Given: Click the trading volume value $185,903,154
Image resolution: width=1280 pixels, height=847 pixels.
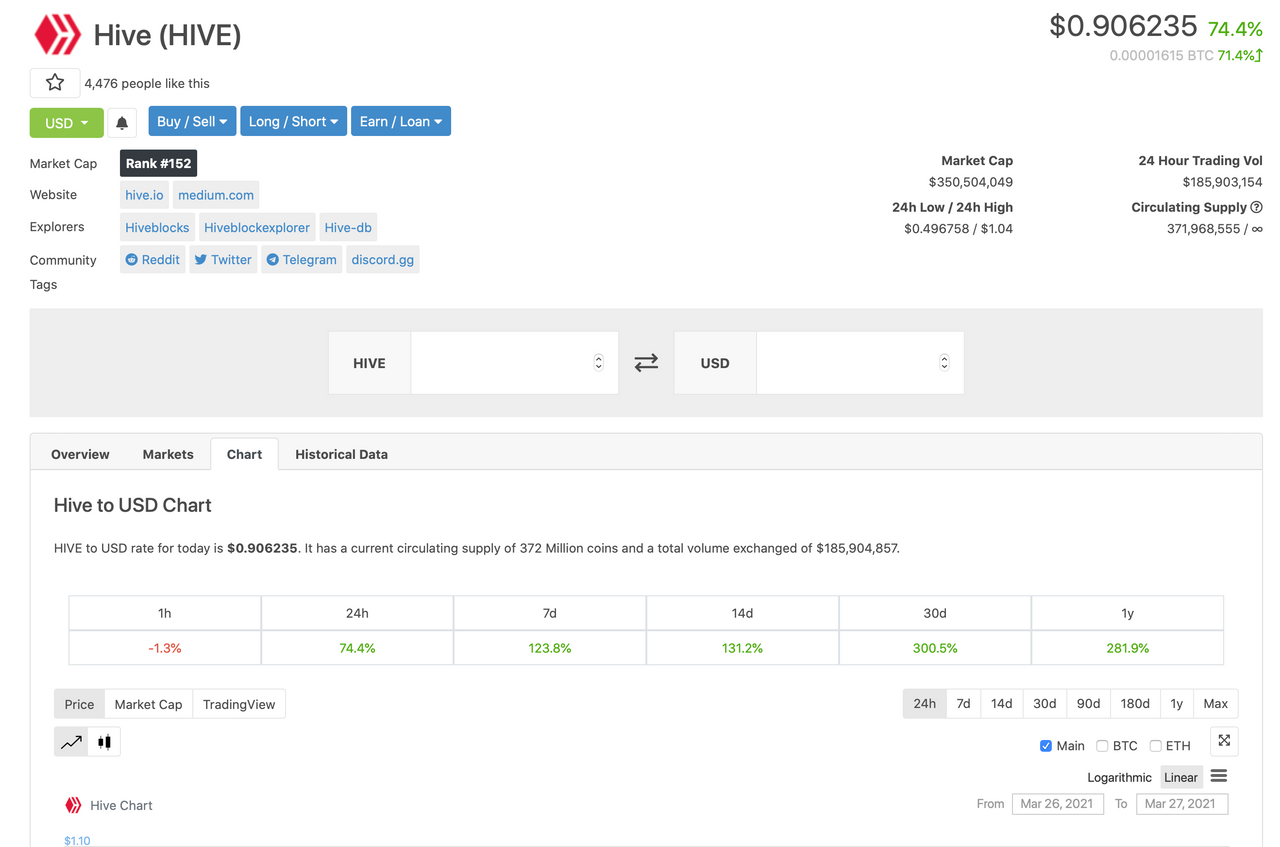Looking at the screenshot, I should (1222, 182).
